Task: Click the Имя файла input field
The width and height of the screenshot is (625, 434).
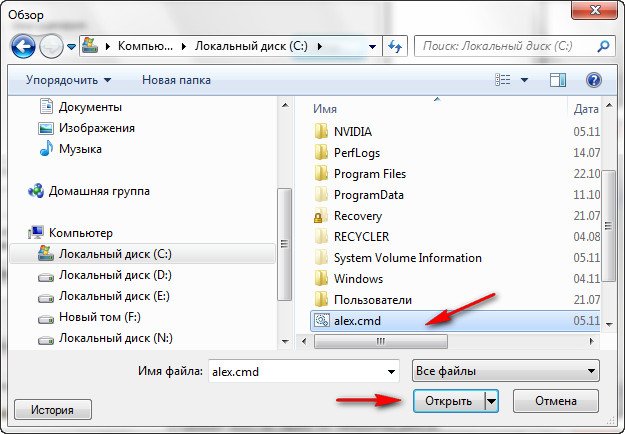Action: tap(303, 371)
